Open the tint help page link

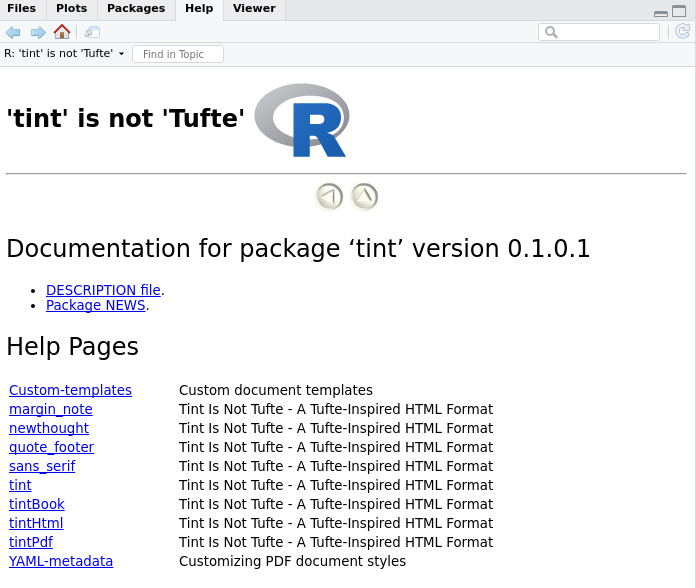click(x=20, y=485)
